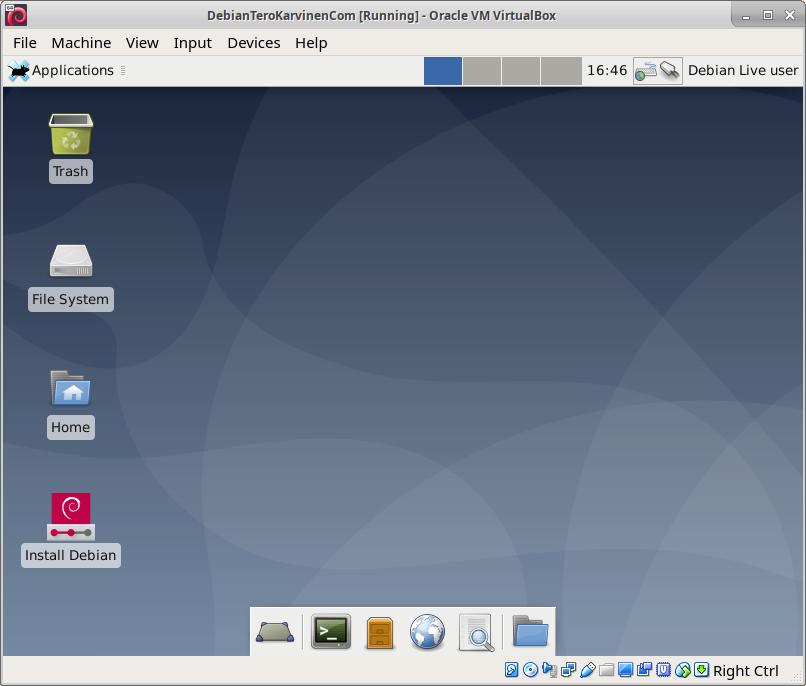The height and width of the screenshot is (686, 806).
Task: Open the Applications menu
Action: tap(62, 70)
